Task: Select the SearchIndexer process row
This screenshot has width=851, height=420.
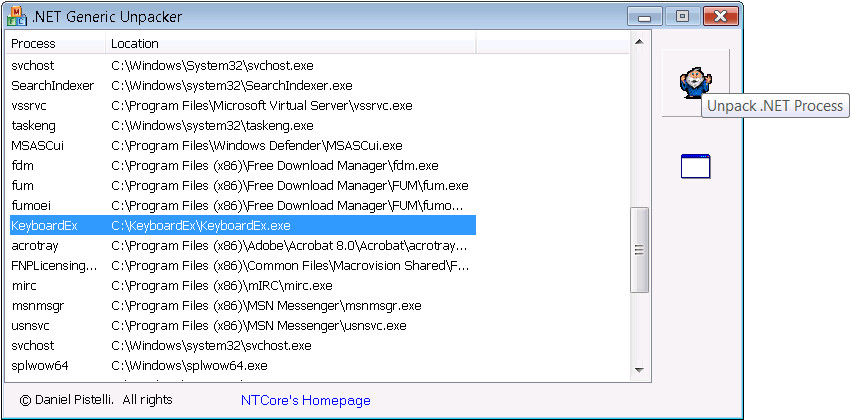Action: pyautogui.click(x=243, y=86)
